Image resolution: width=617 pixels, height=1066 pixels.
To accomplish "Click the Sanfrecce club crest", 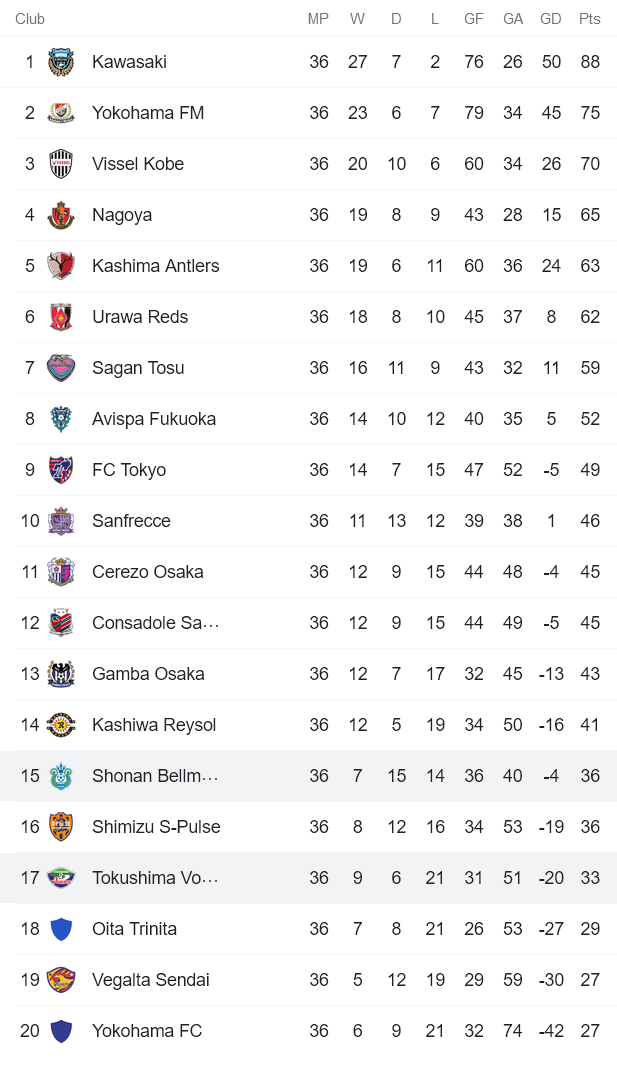I will coord(62,520).
